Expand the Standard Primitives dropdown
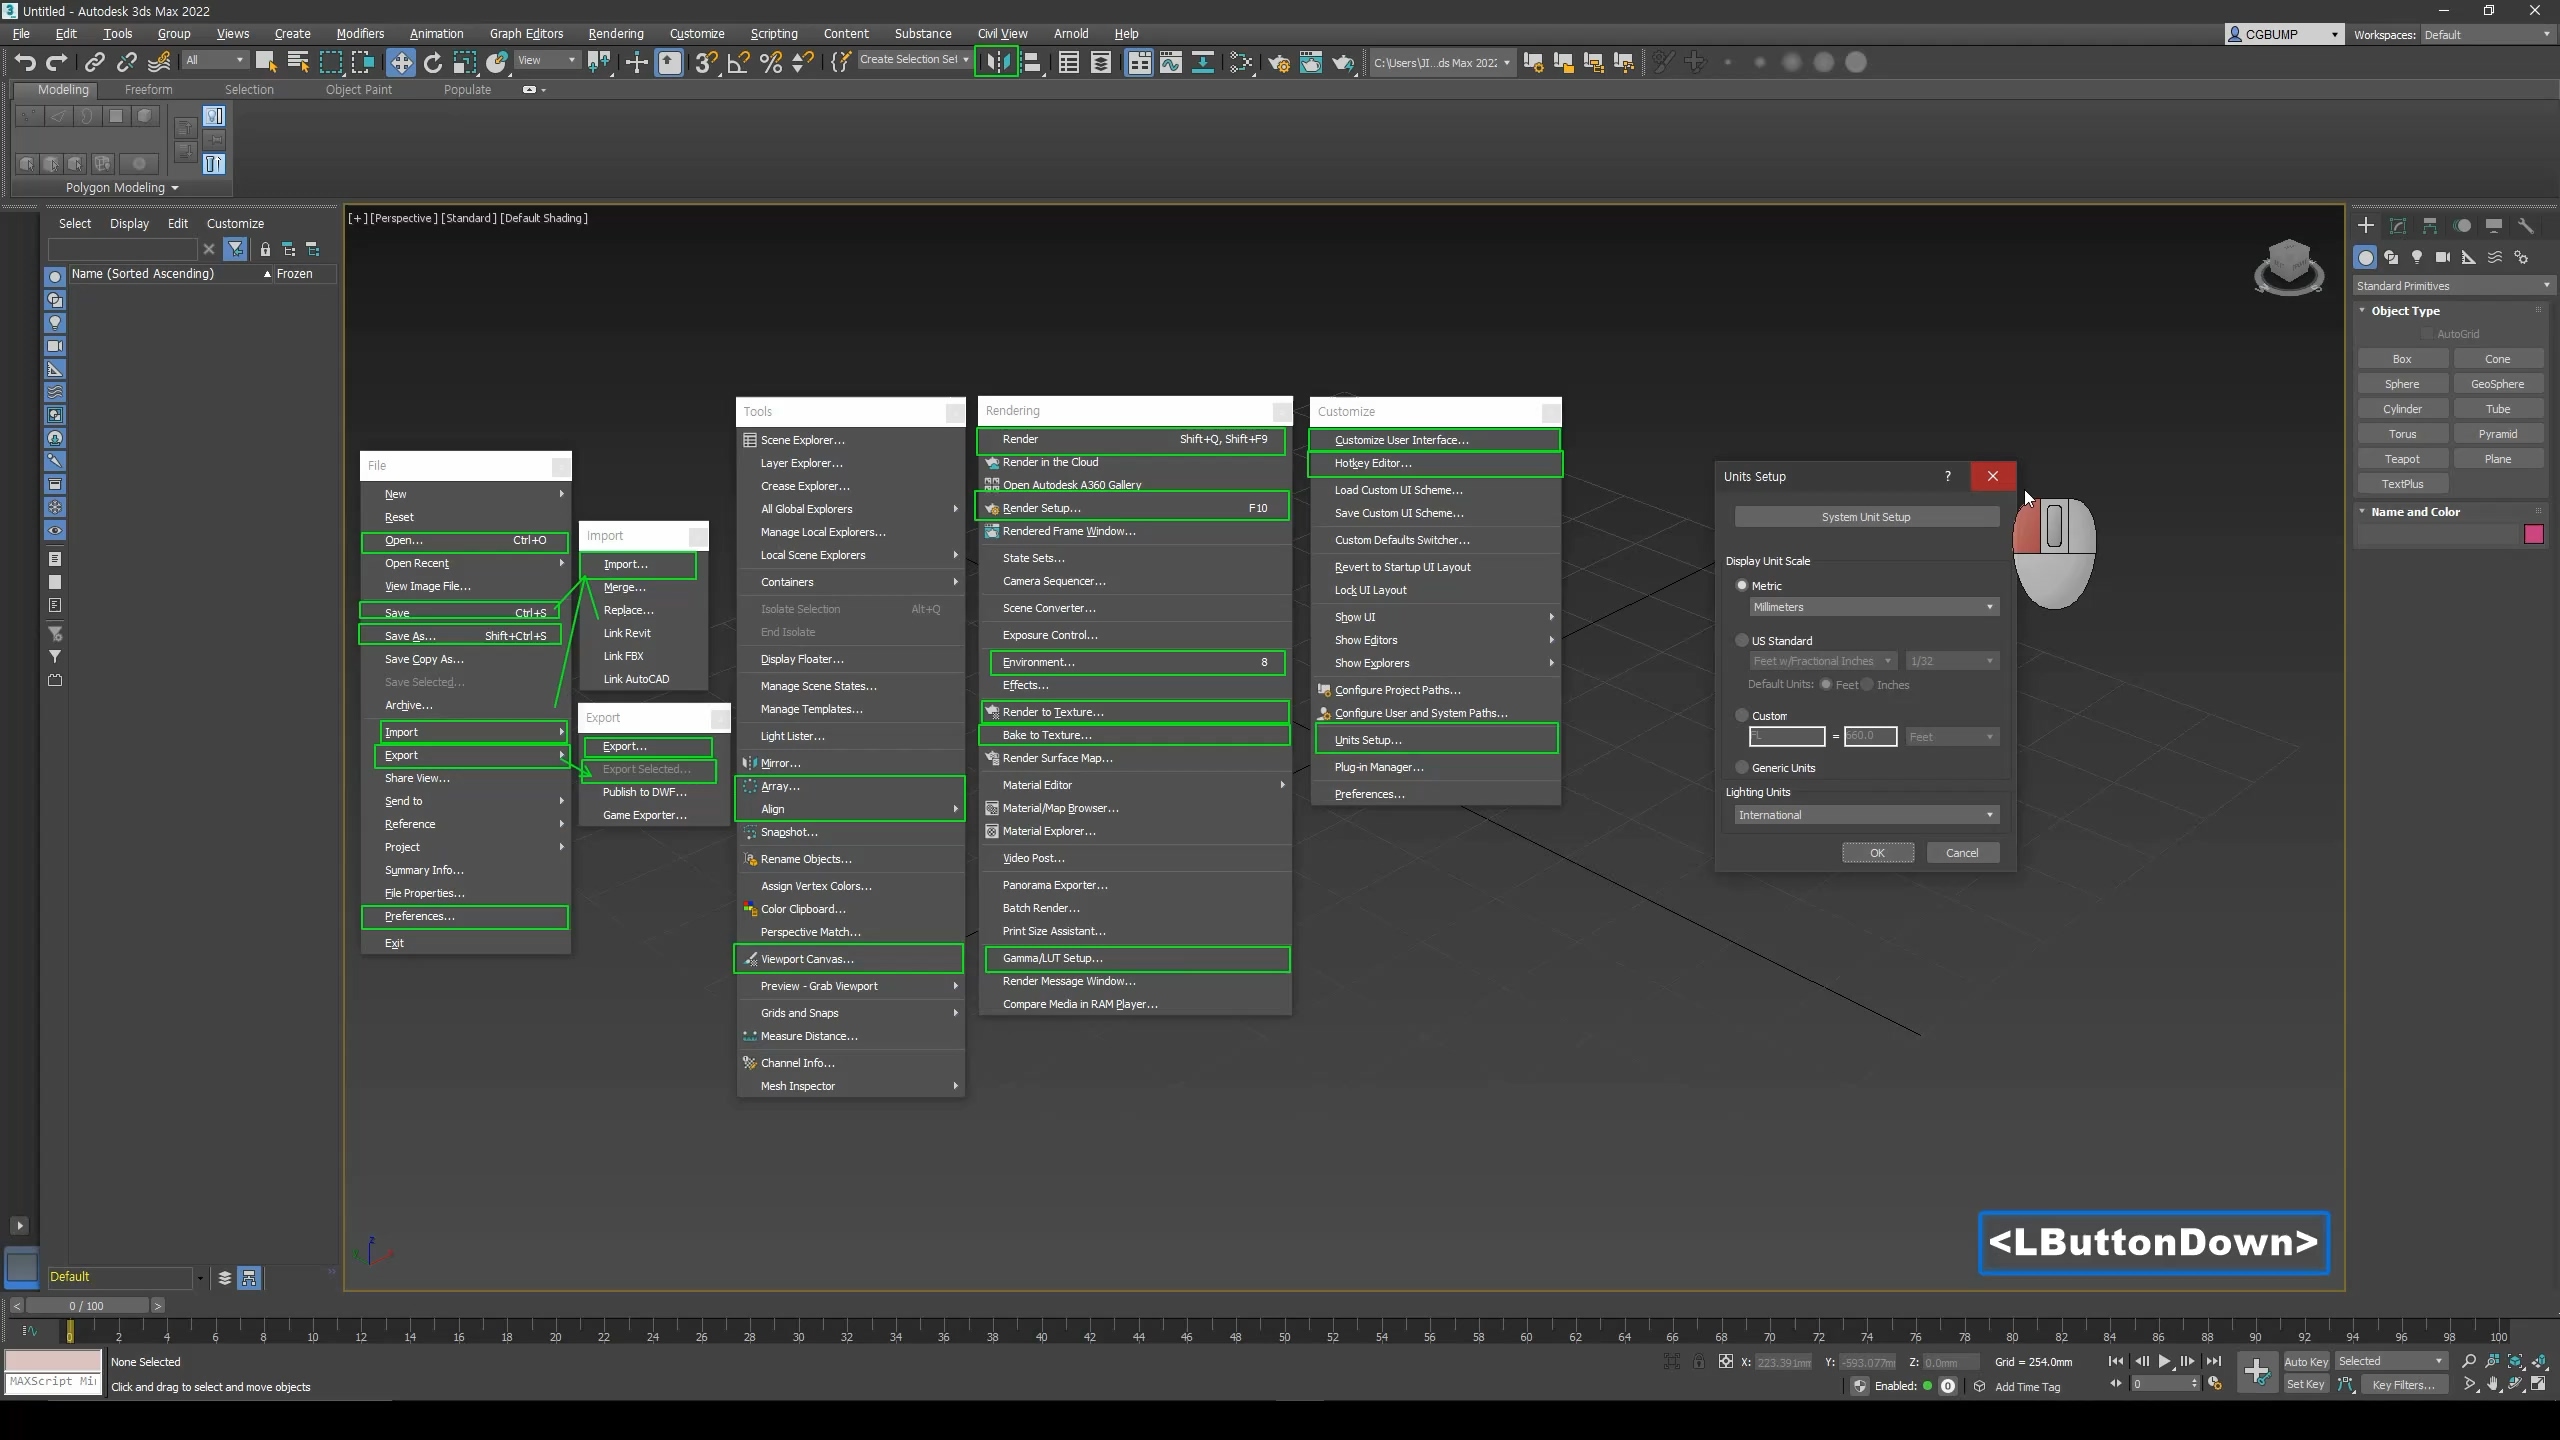2560x1440 pixels. click(x=2451, y=286)
